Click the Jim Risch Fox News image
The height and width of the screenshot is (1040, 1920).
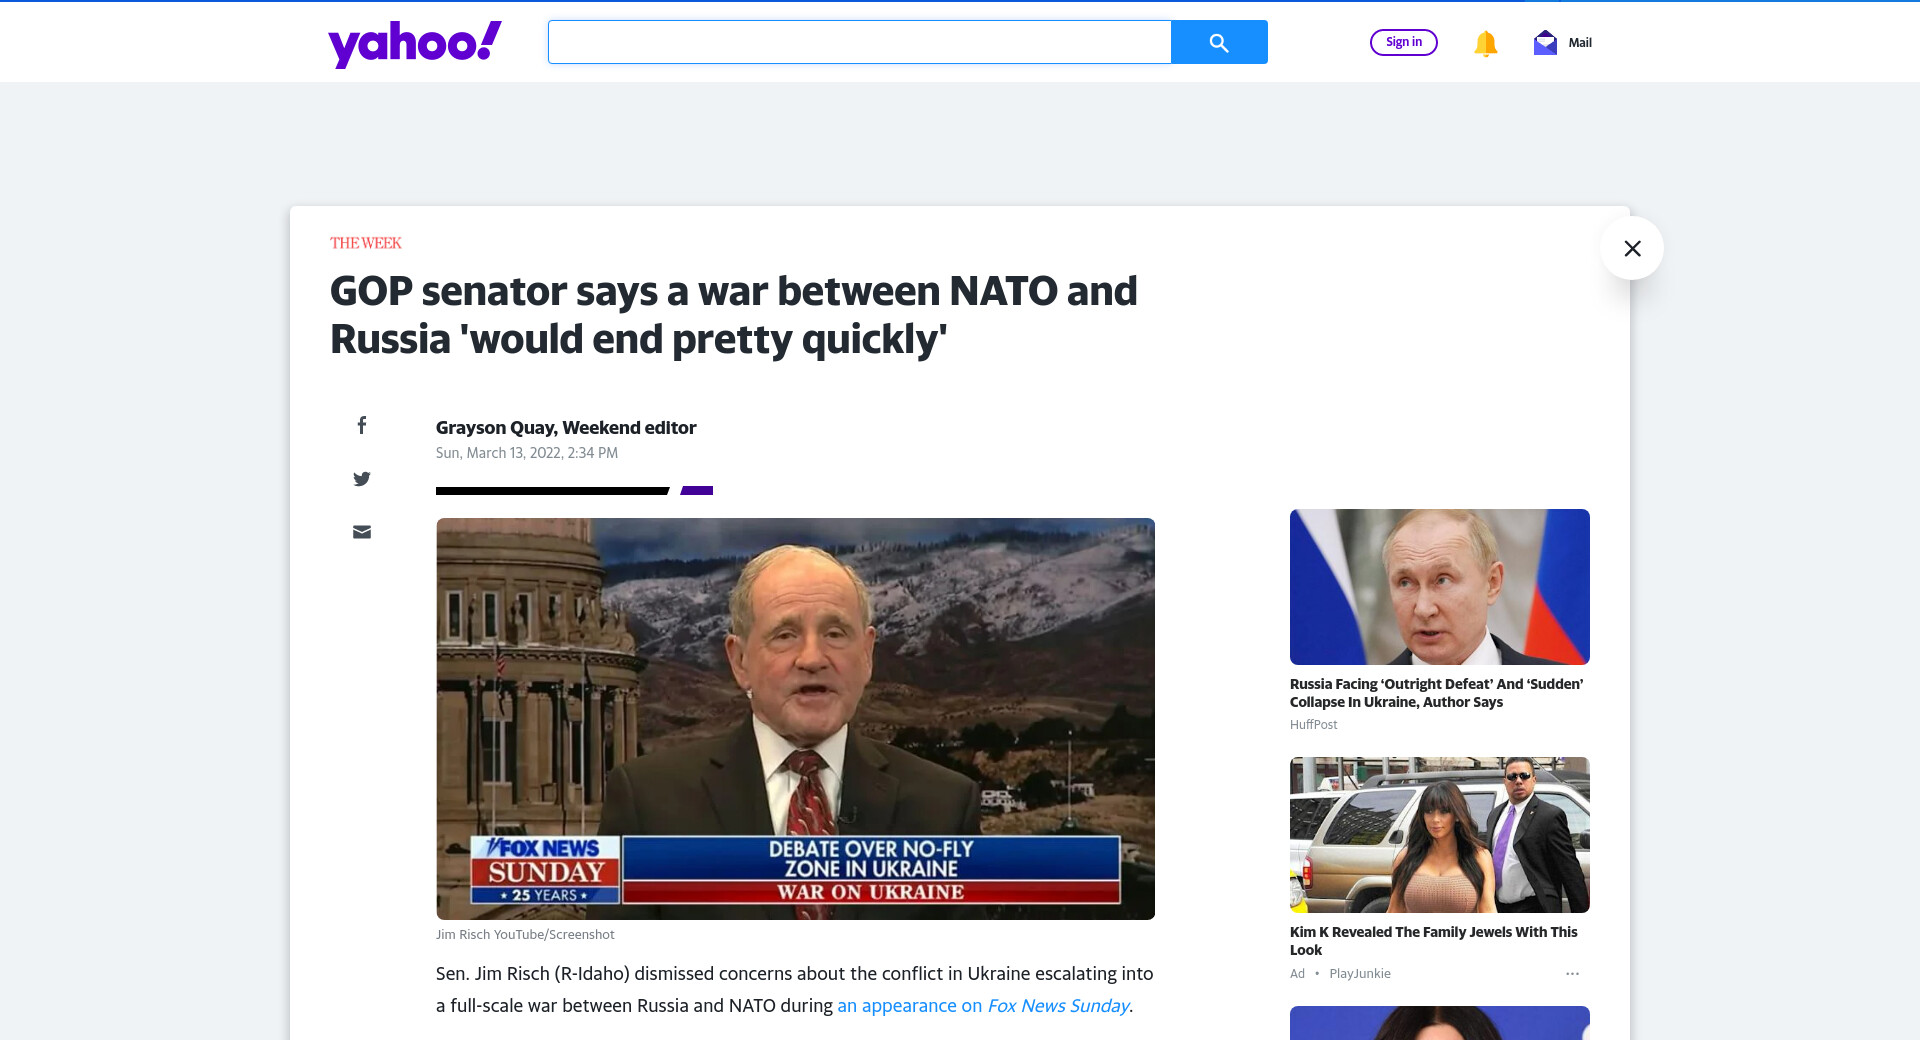pyautogui.click(x=795, y=719)
